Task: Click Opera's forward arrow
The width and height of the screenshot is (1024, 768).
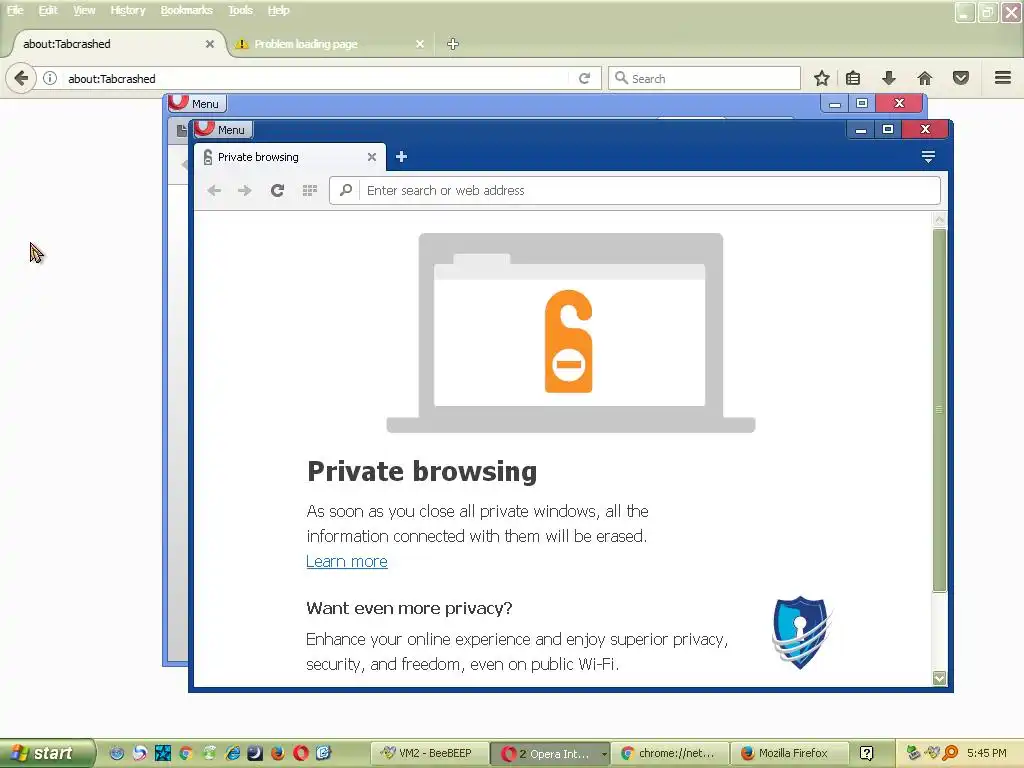Action: [x=245, y=190]
